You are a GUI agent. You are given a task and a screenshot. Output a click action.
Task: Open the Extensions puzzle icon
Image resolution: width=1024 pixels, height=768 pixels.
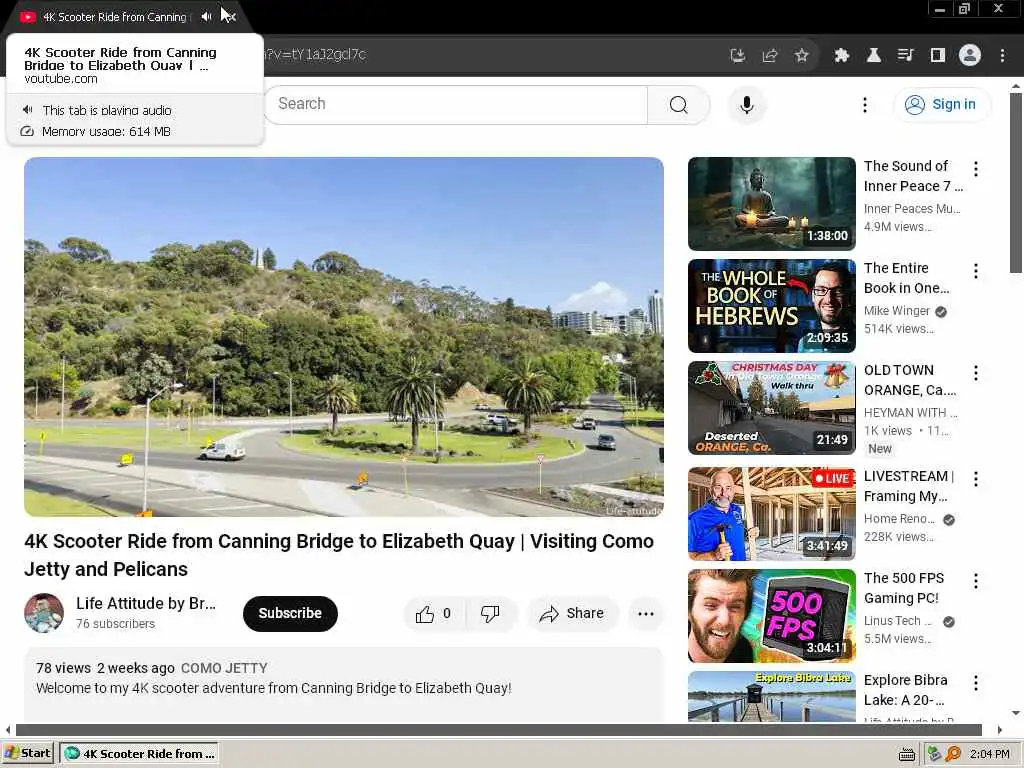tap(842, 56)
